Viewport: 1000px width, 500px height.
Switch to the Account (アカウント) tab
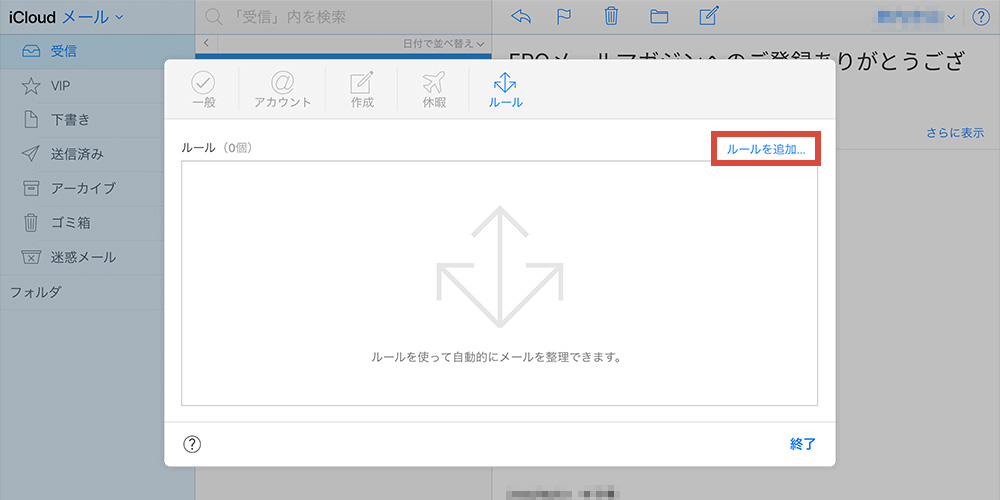[x=283, y=89]
